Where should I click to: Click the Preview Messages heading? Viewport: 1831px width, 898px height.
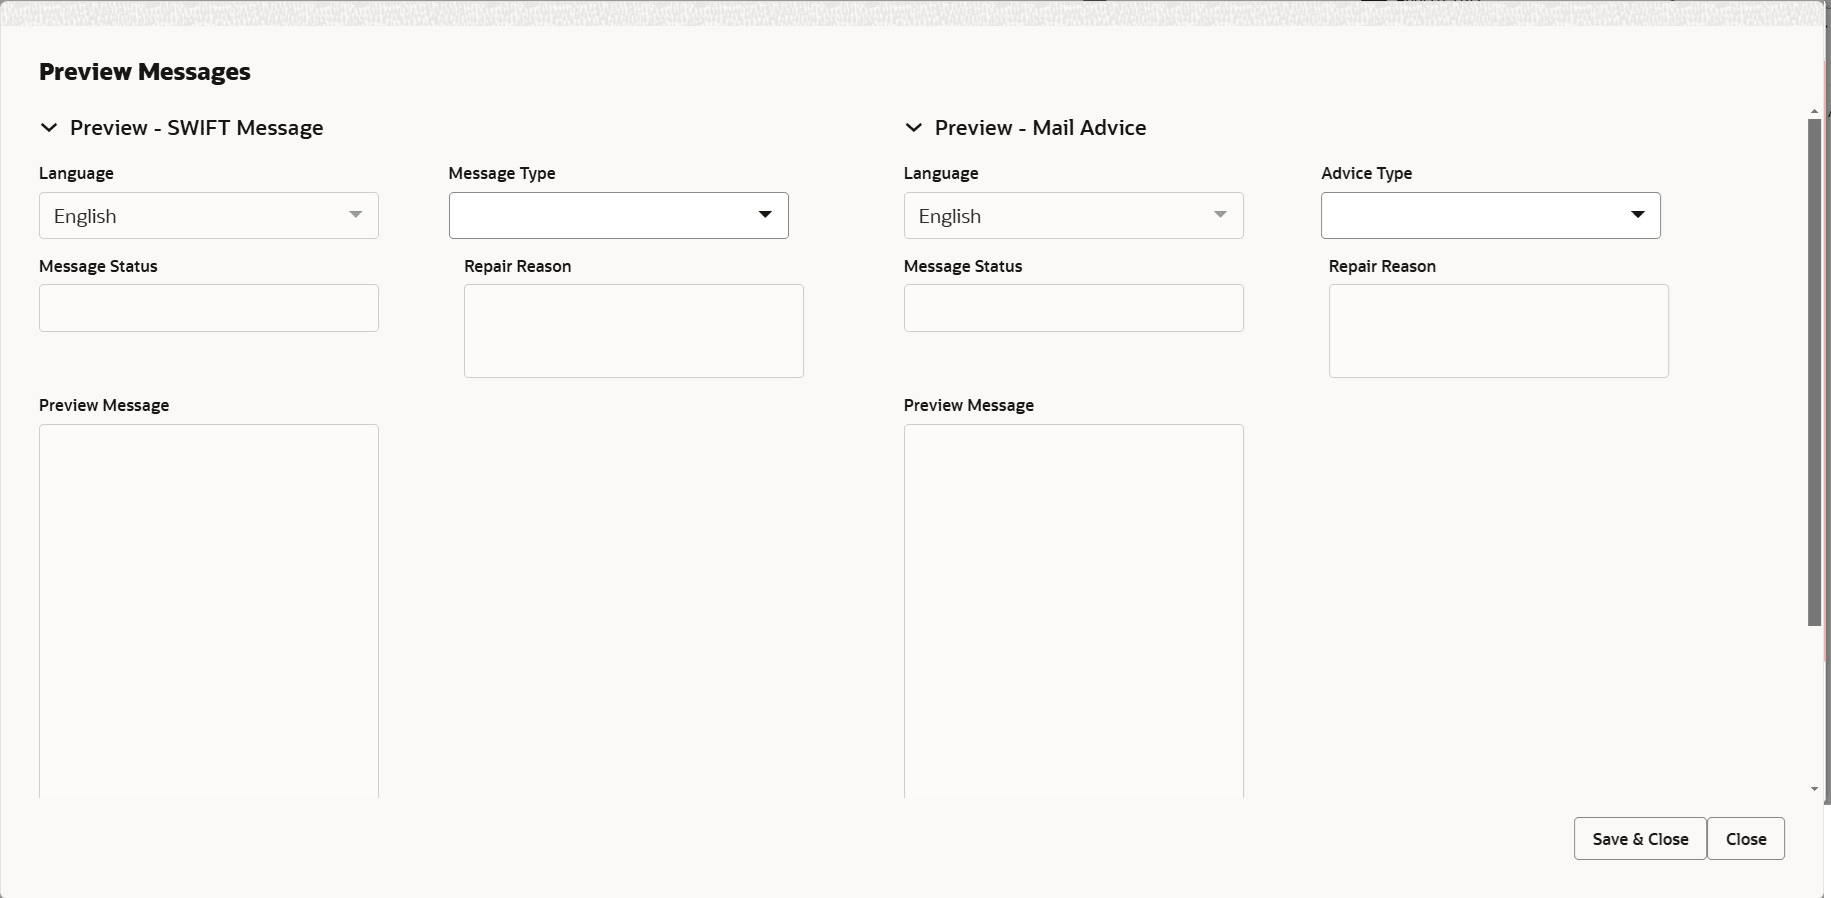(145, 72)
